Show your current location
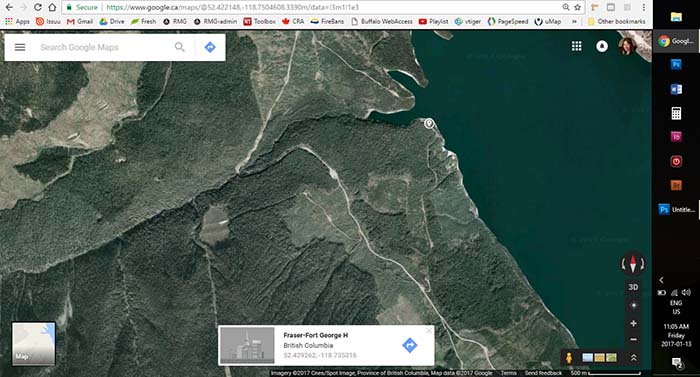The image size is (700, 377). [633, 305]
